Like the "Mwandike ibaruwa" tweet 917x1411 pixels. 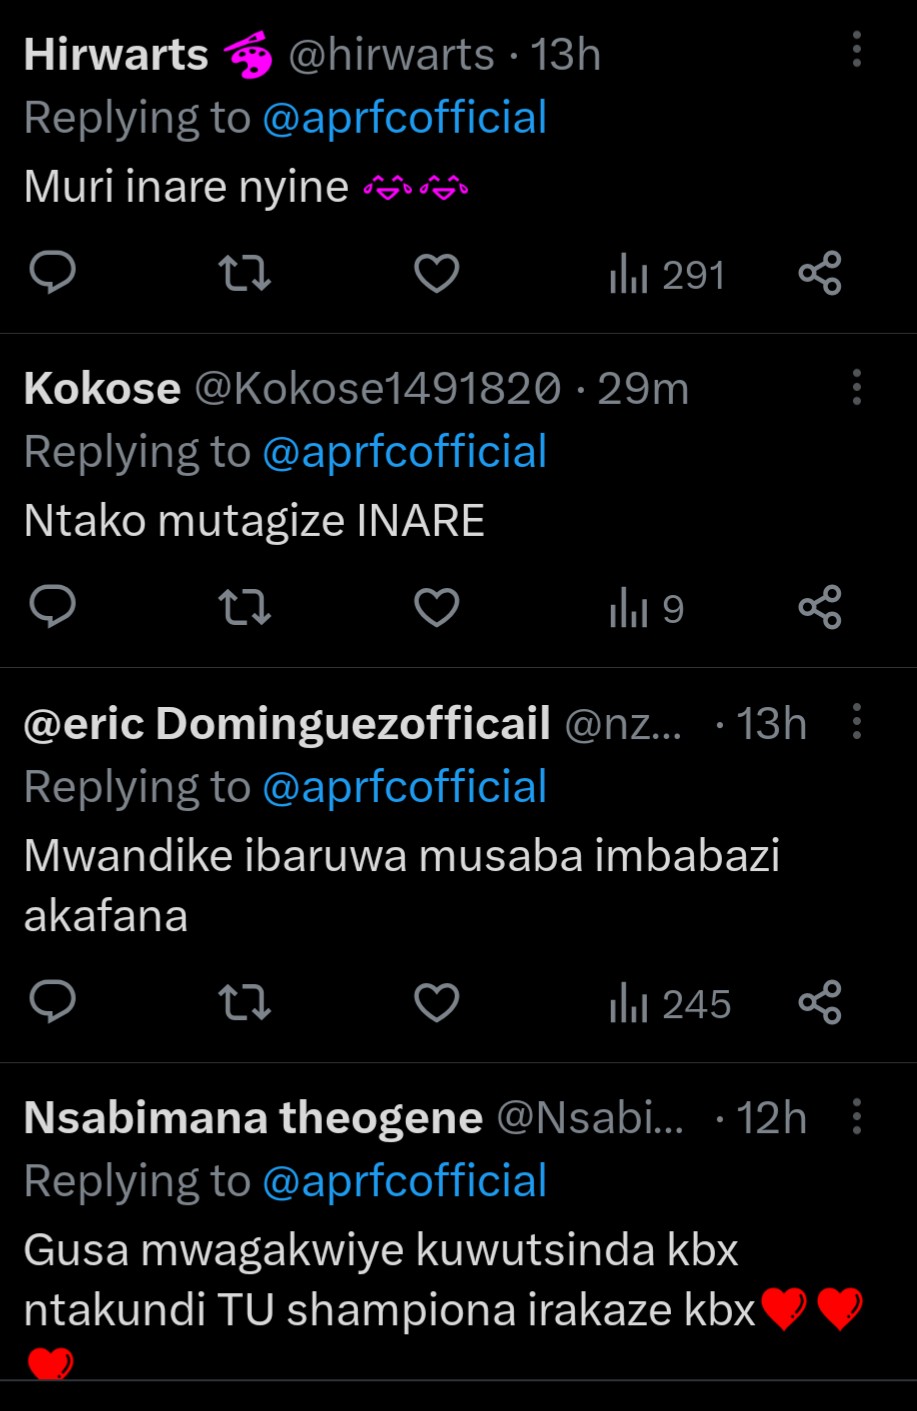tap(436, 1002)
